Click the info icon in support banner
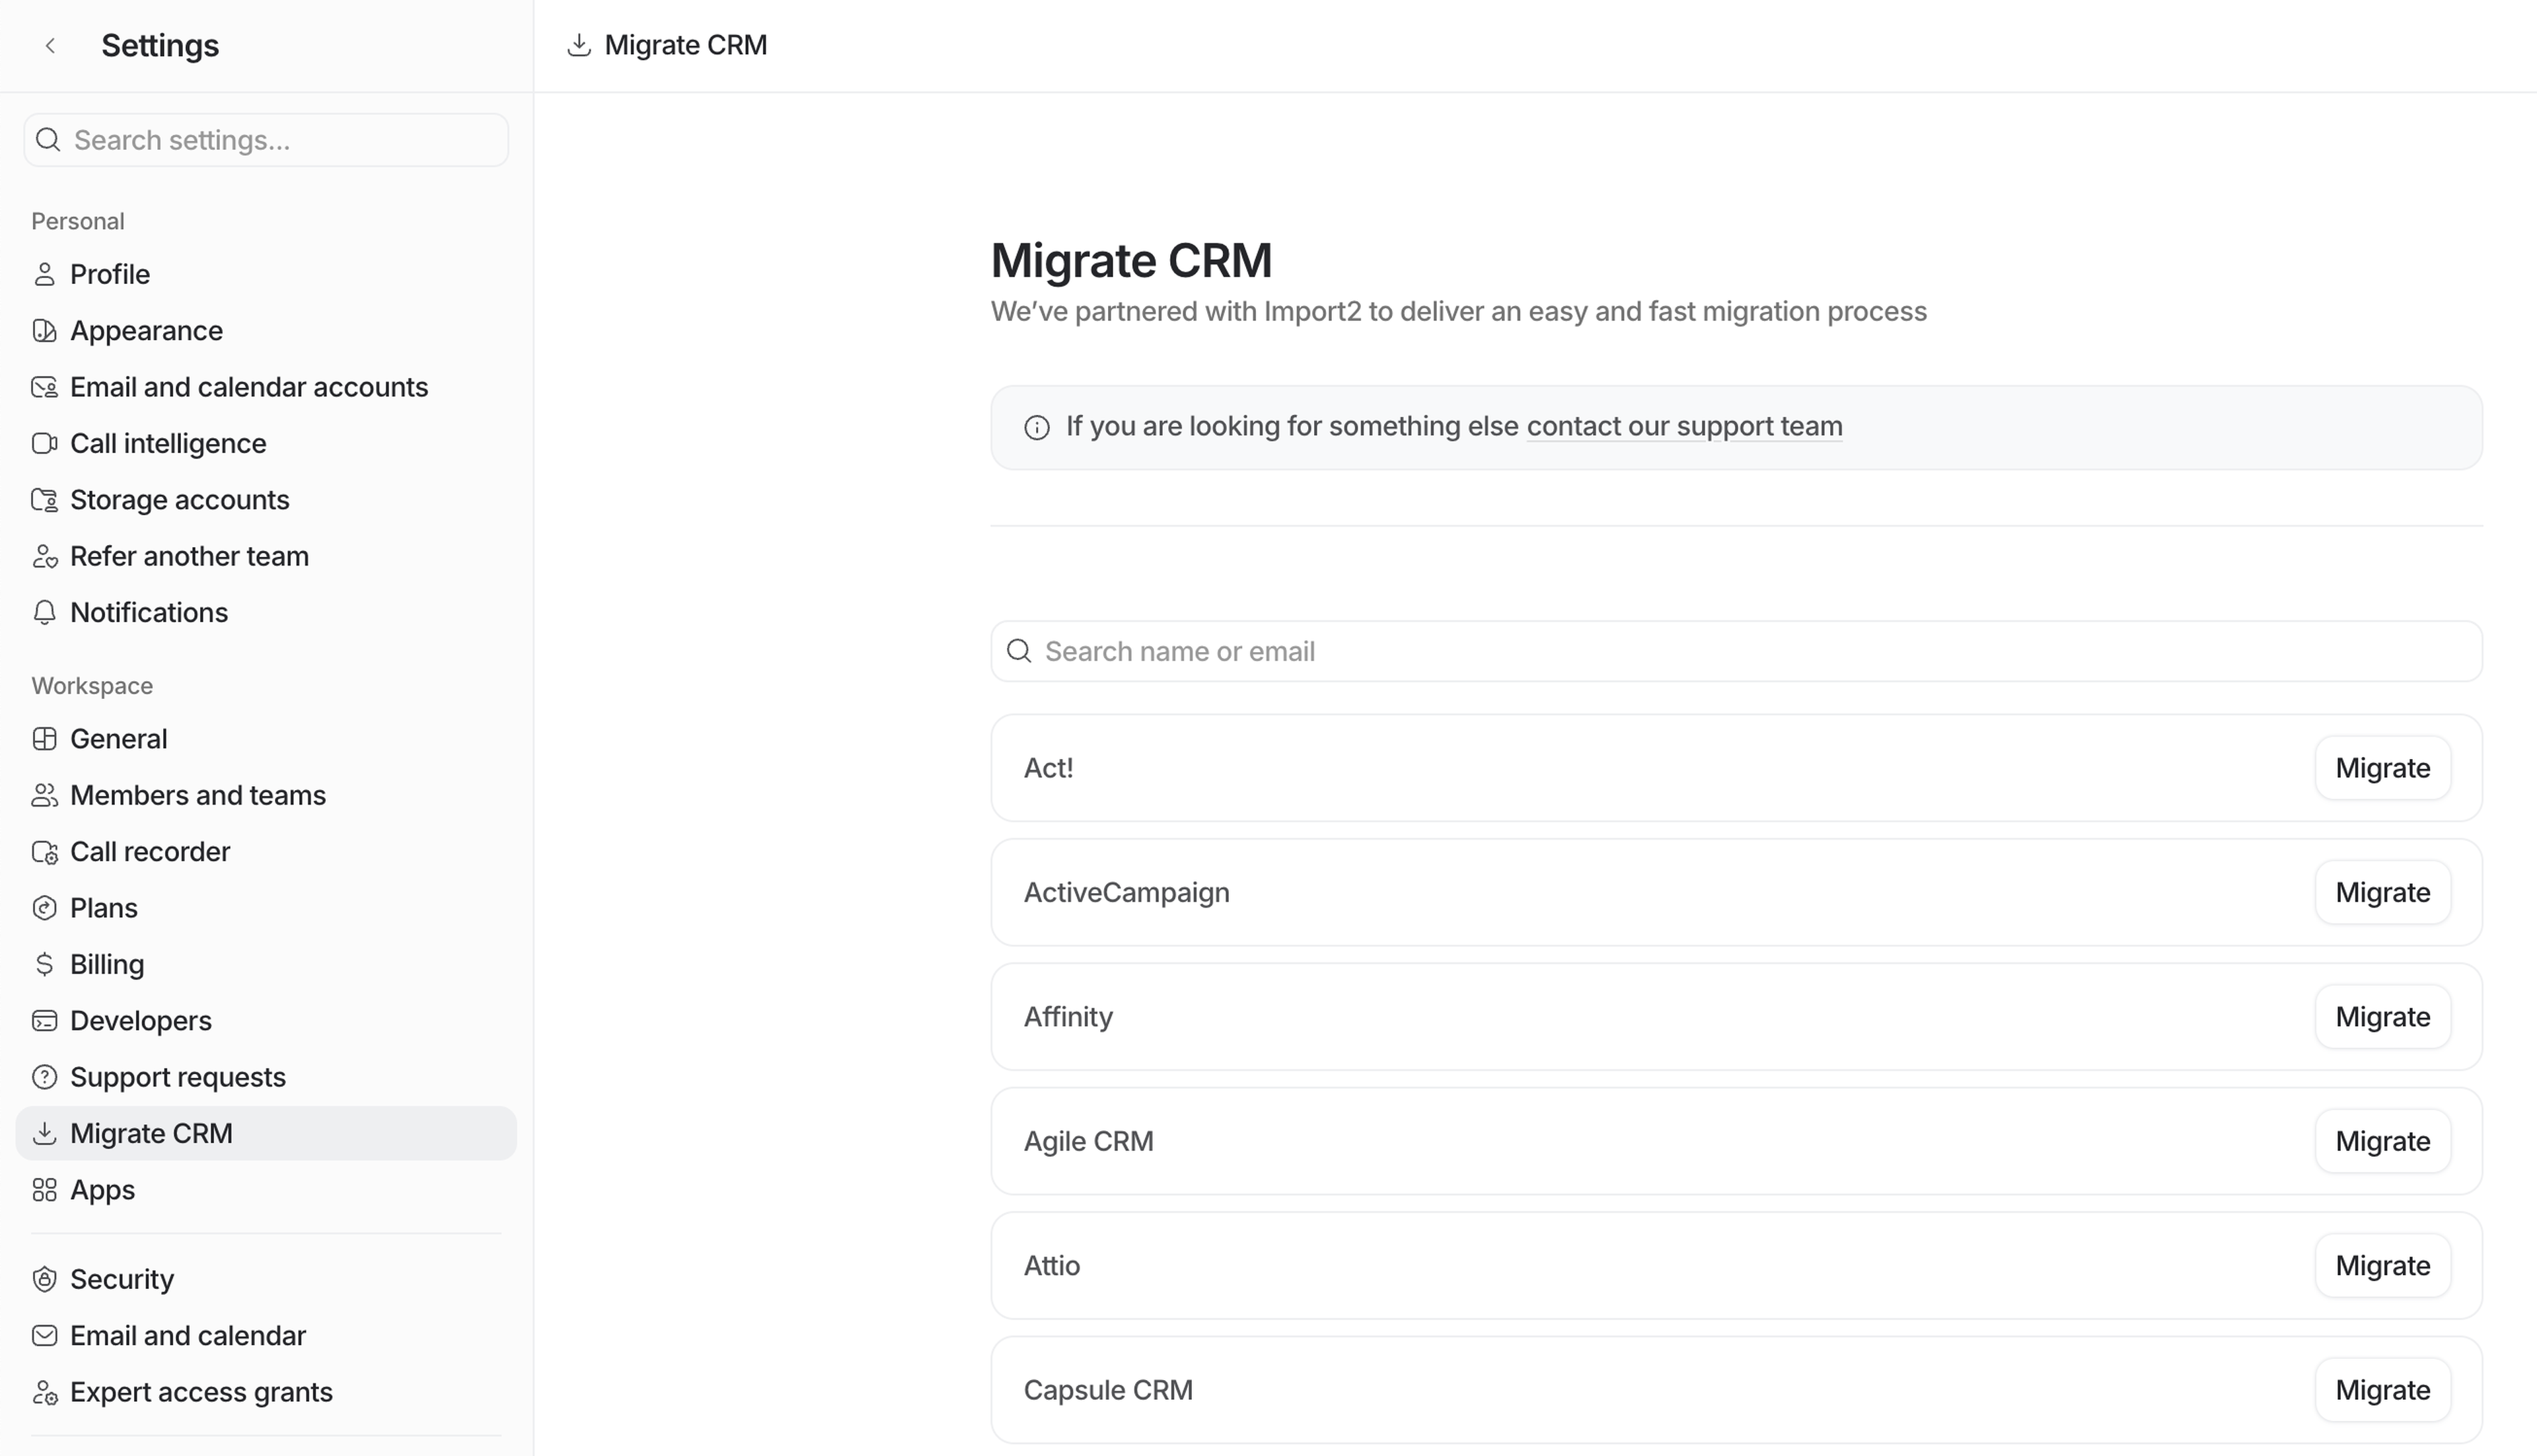 coord(1037,428)
